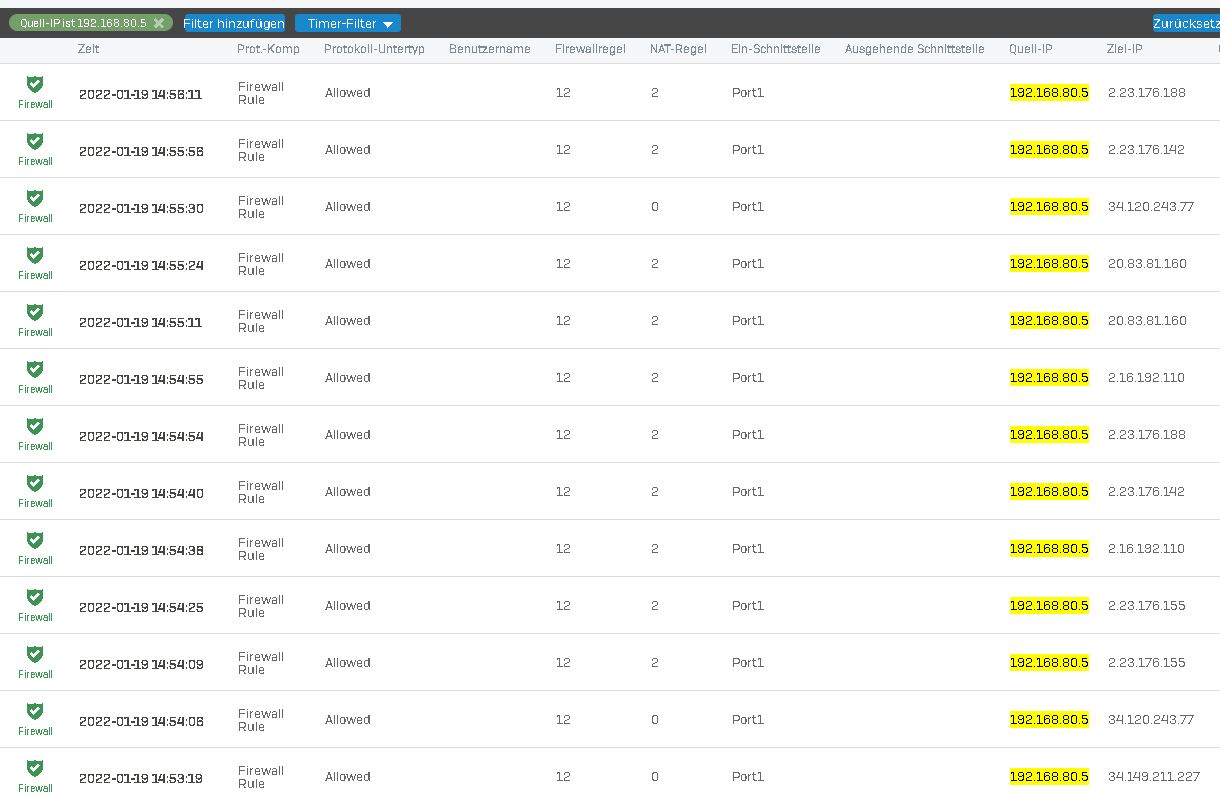This screenshot has height=798, width=1220.
Task: Select timestamp 2022-01-19 14:54:54
Action: pyautogui.click(x=141, y=436)
